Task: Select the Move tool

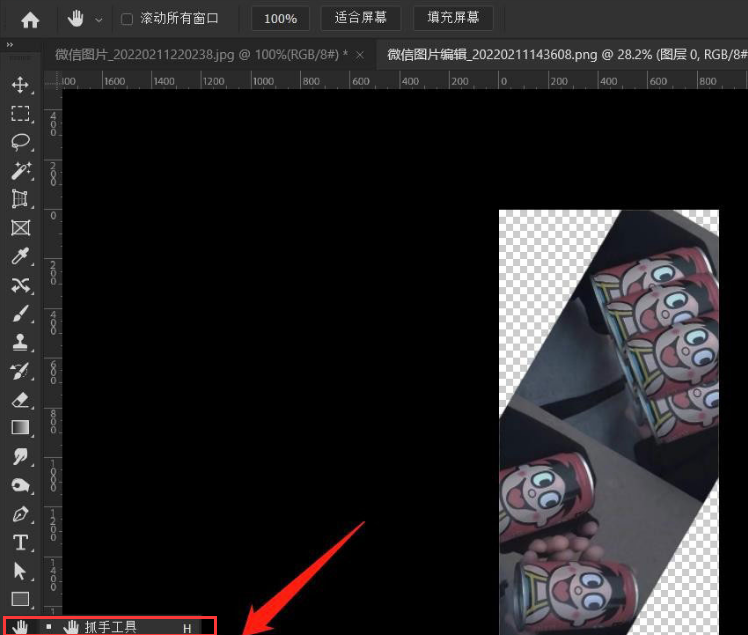Action: click(20, 85)
